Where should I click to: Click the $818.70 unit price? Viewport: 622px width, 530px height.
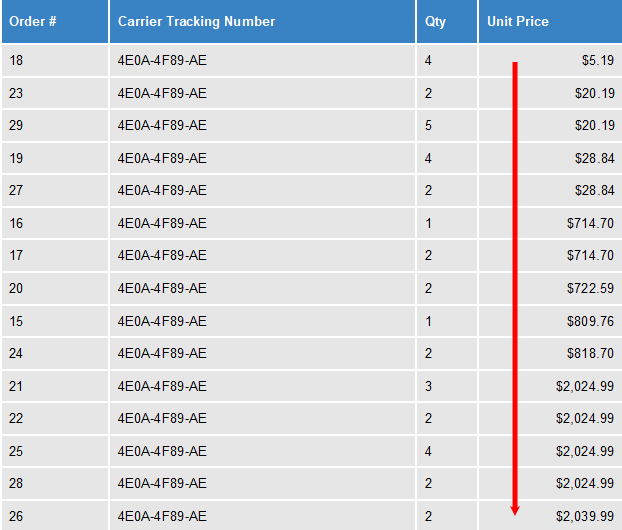pyautogui.click(x=591, y=353)
